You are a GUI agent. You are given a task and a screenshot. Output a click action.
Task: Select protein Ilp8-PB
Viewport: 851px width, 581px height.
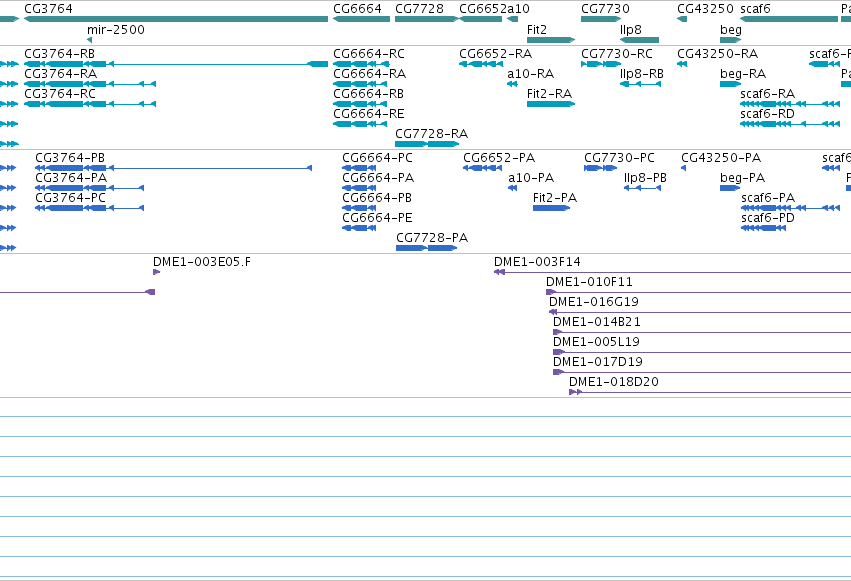point(643,188)
